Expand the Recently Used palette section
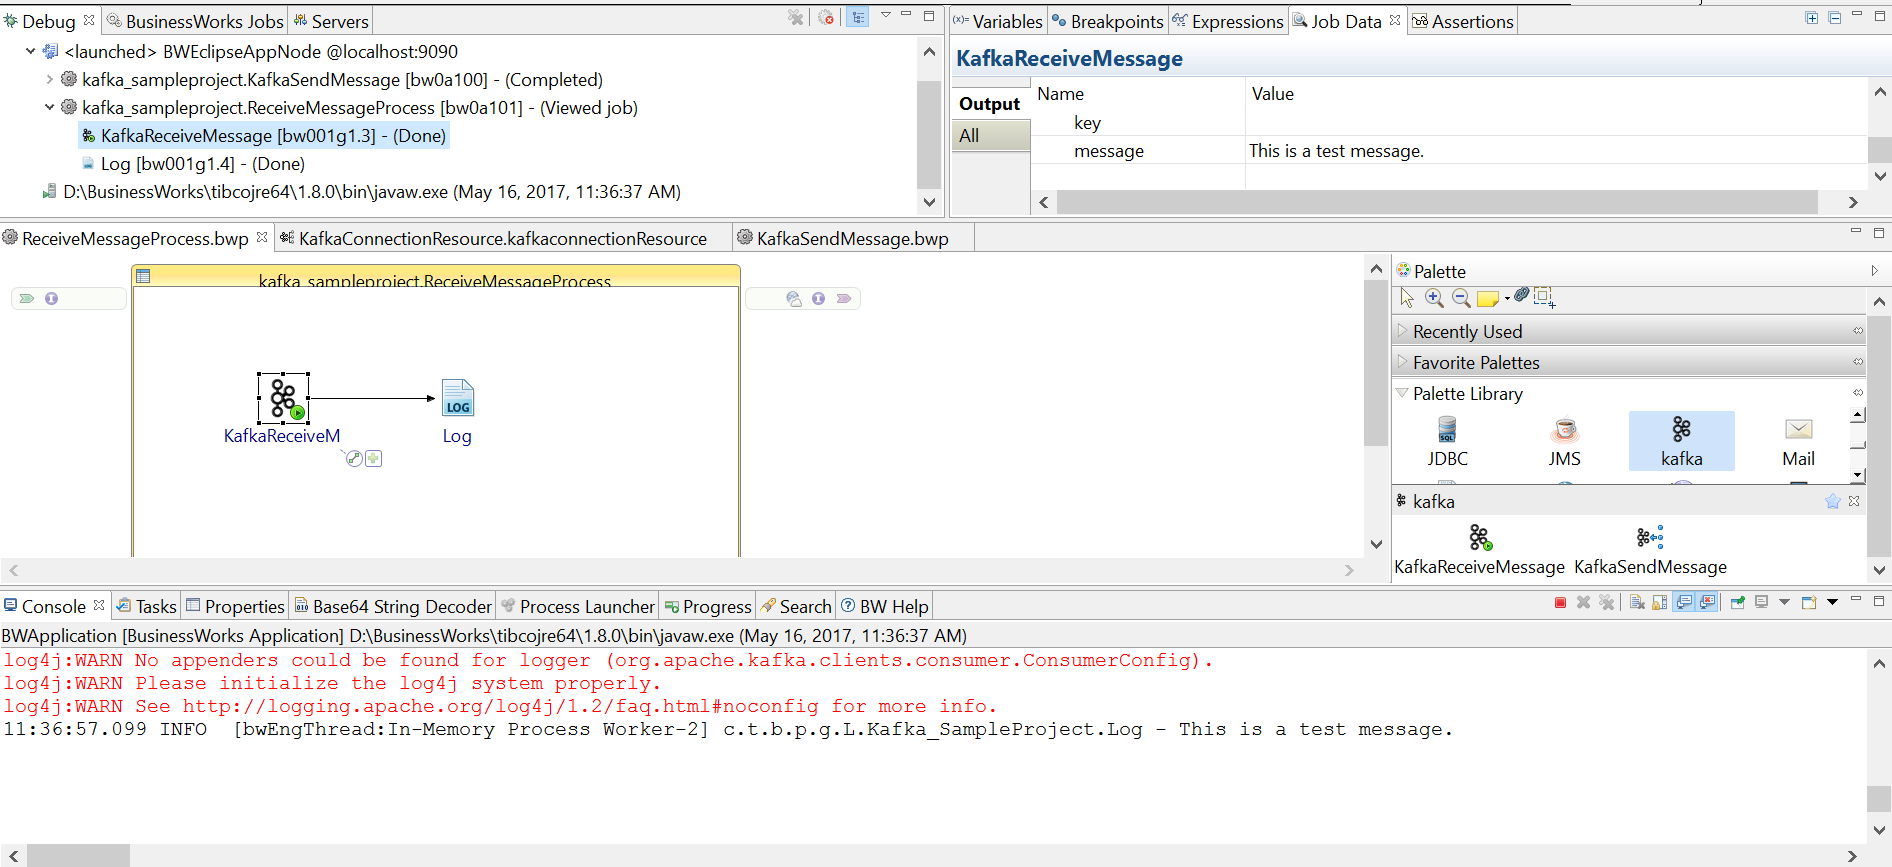1892x867 pixels. pos(1403,330)
